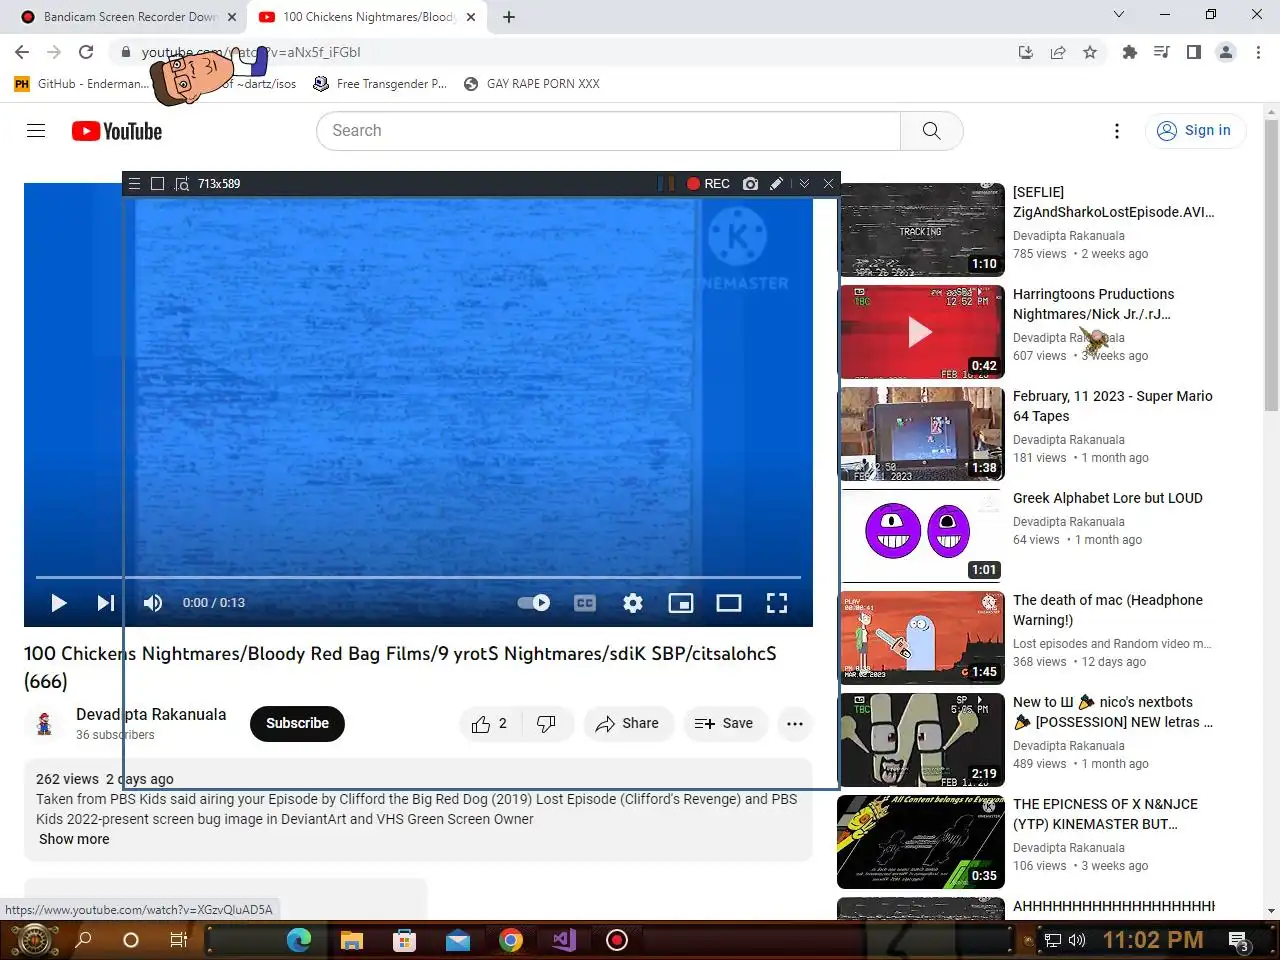
Task: Focus the YouTube search field
Action: pos(609,131)
